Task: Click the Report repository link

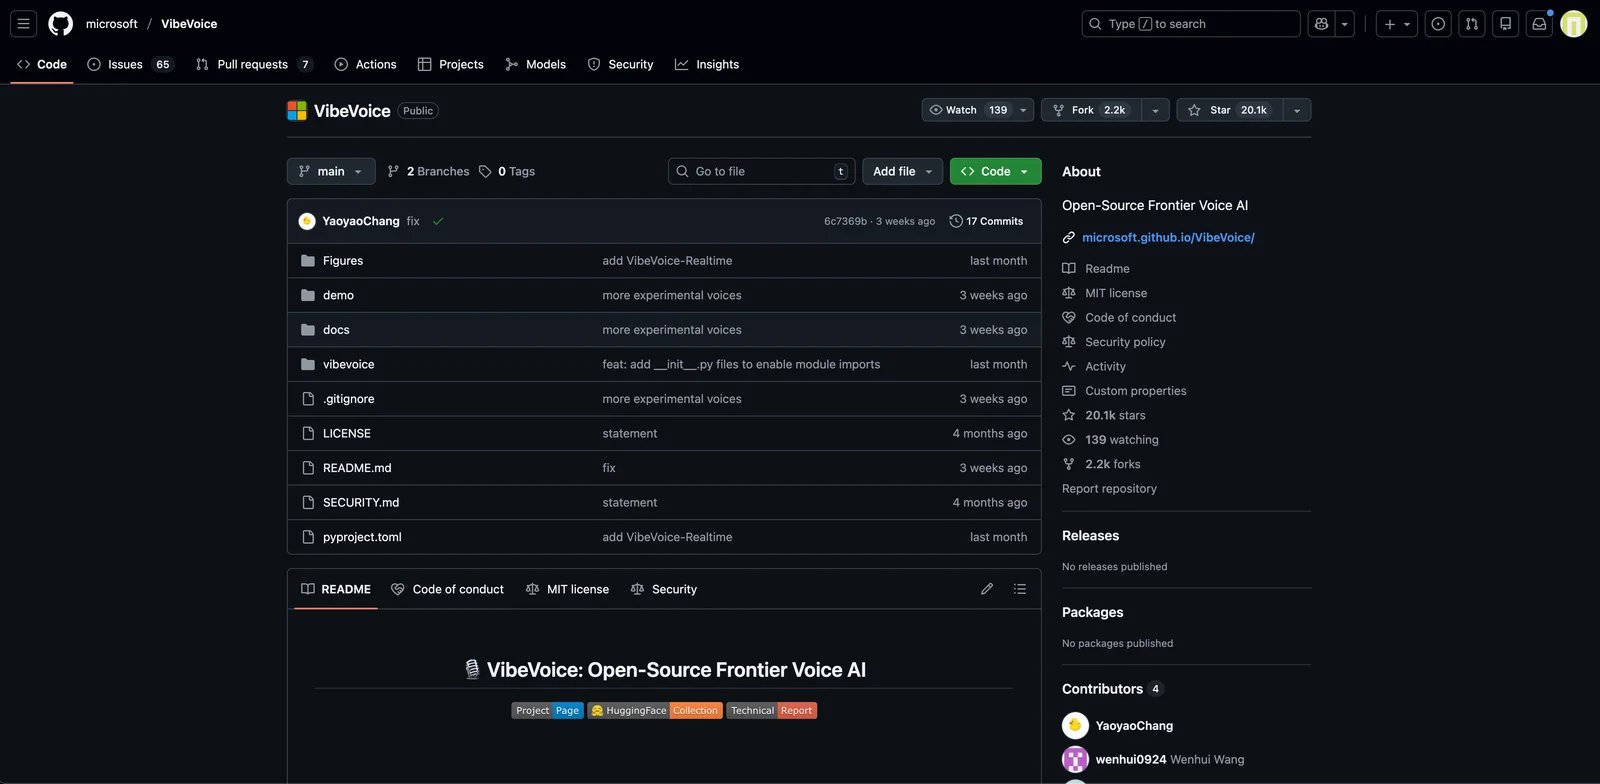Action: 1109,489
